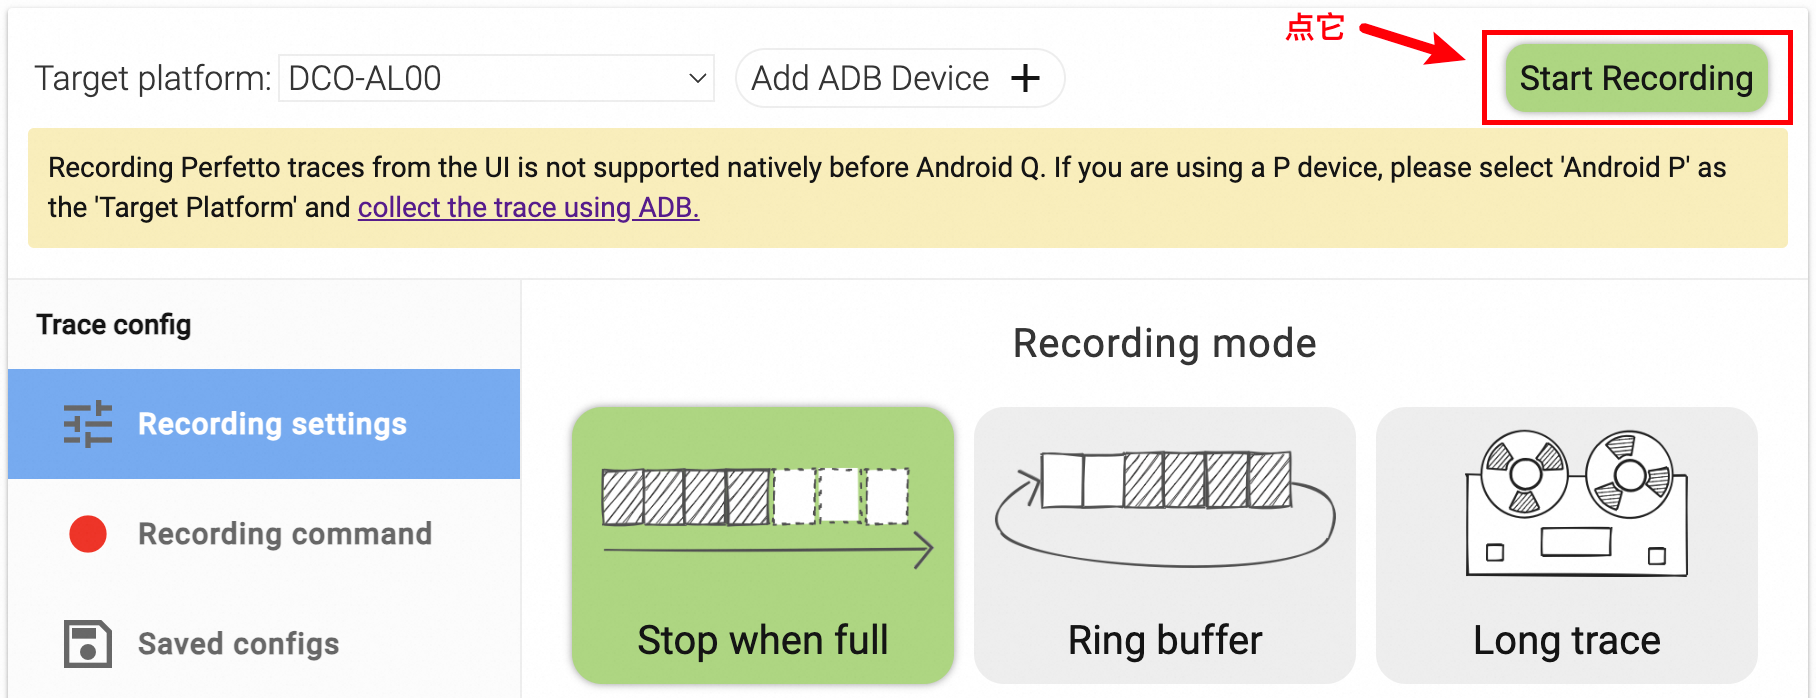Click the Add ADB Device button
Screen dimensions: 1816x698
897,77
